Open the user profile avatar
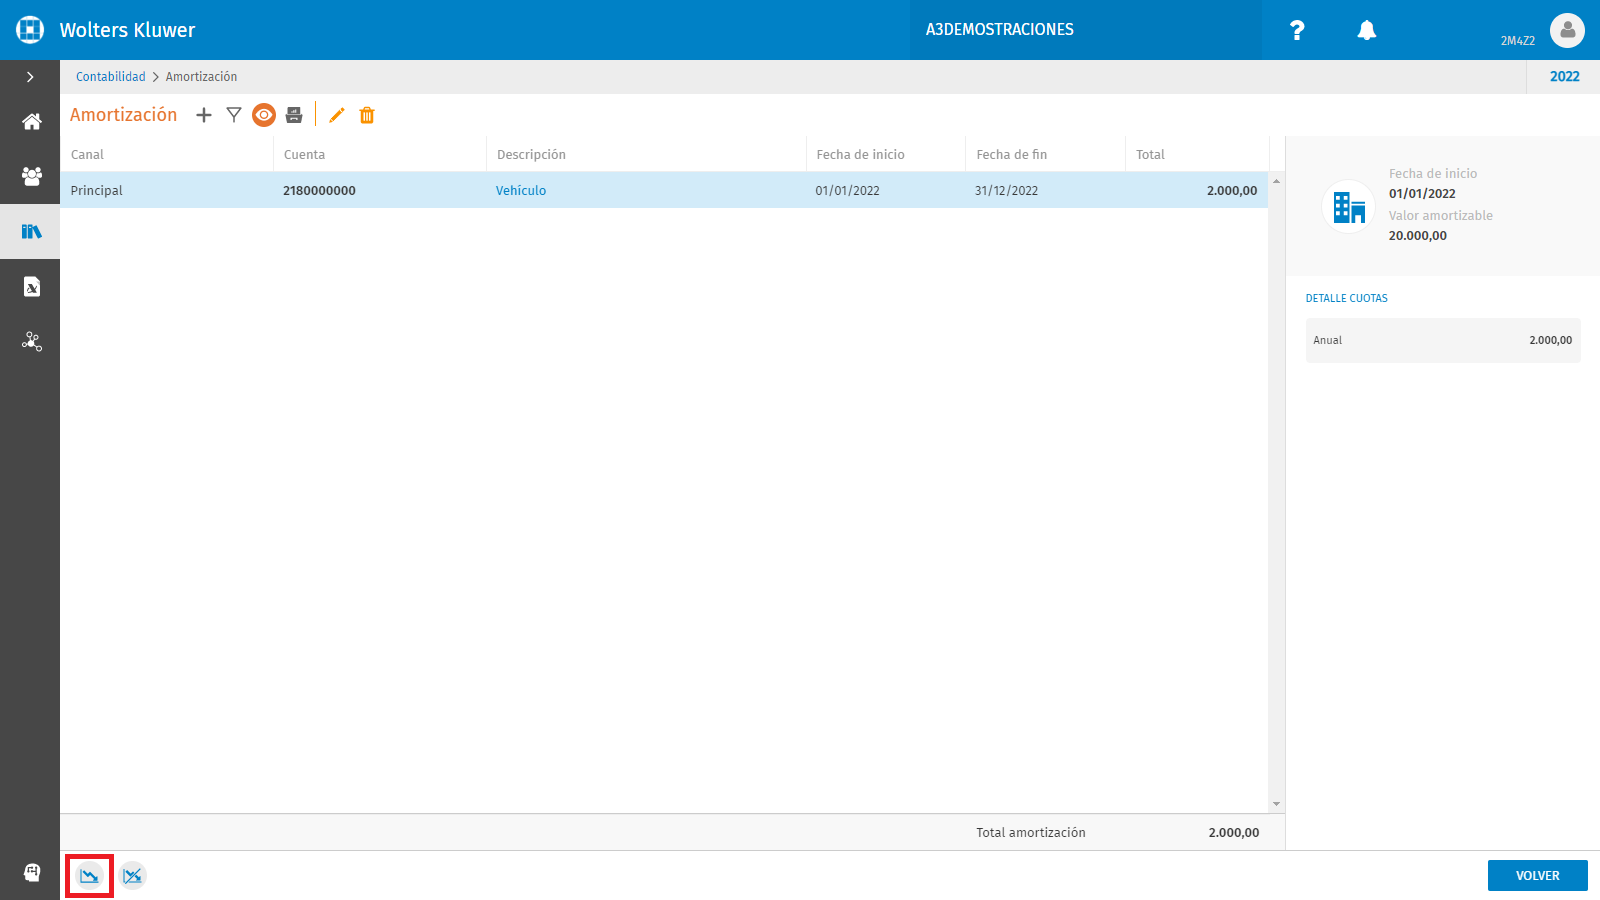Image resolution: width=1600 pixels, height=900 pixels. tap(1567, 30)
